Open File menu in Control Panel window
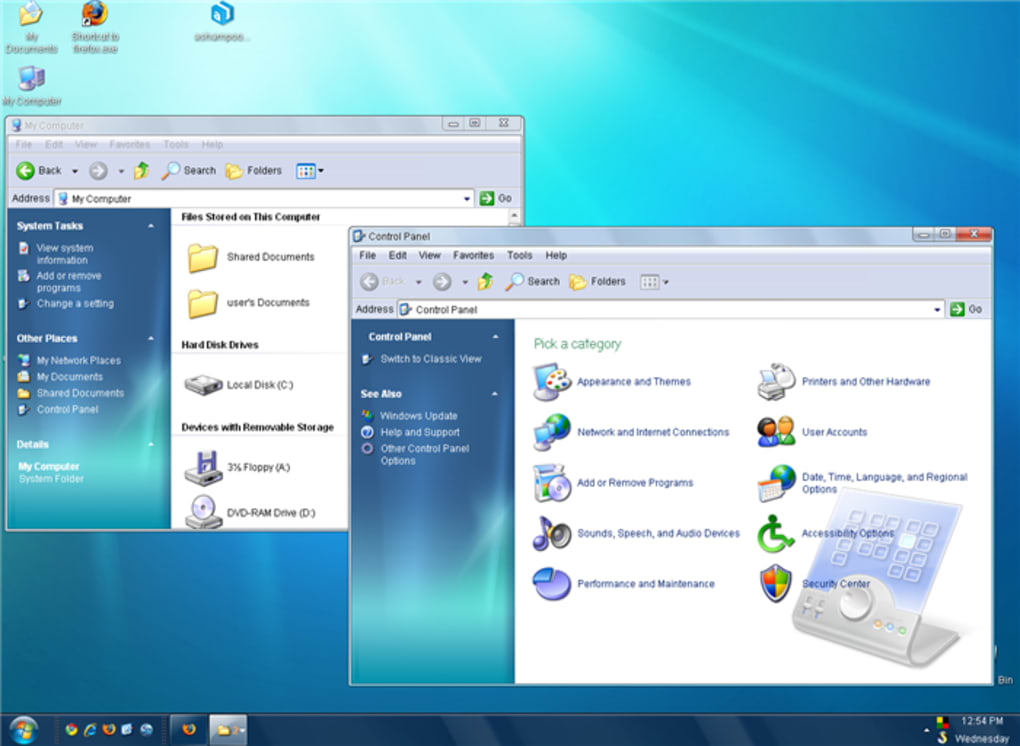The image size is (1020, 746). 368,256
